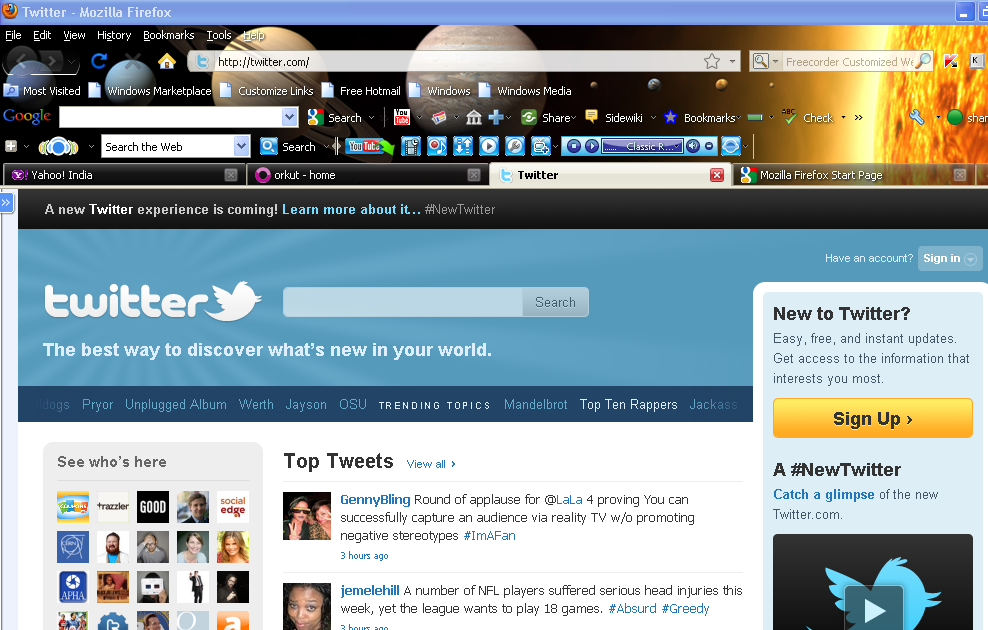Open View all Top Tweets link
The image size is (988, 630).
click(x=431, y=464)
